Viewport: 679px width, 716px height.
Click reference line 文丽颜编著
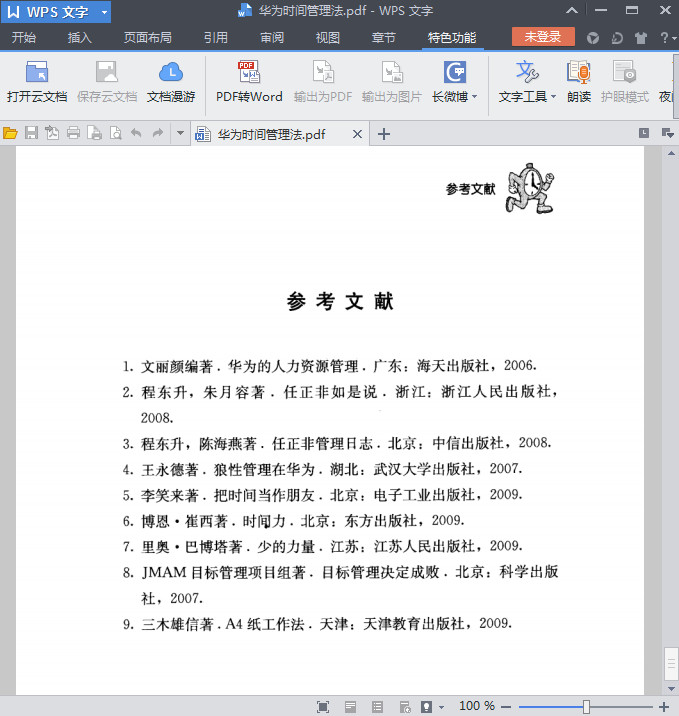point(329,366)
